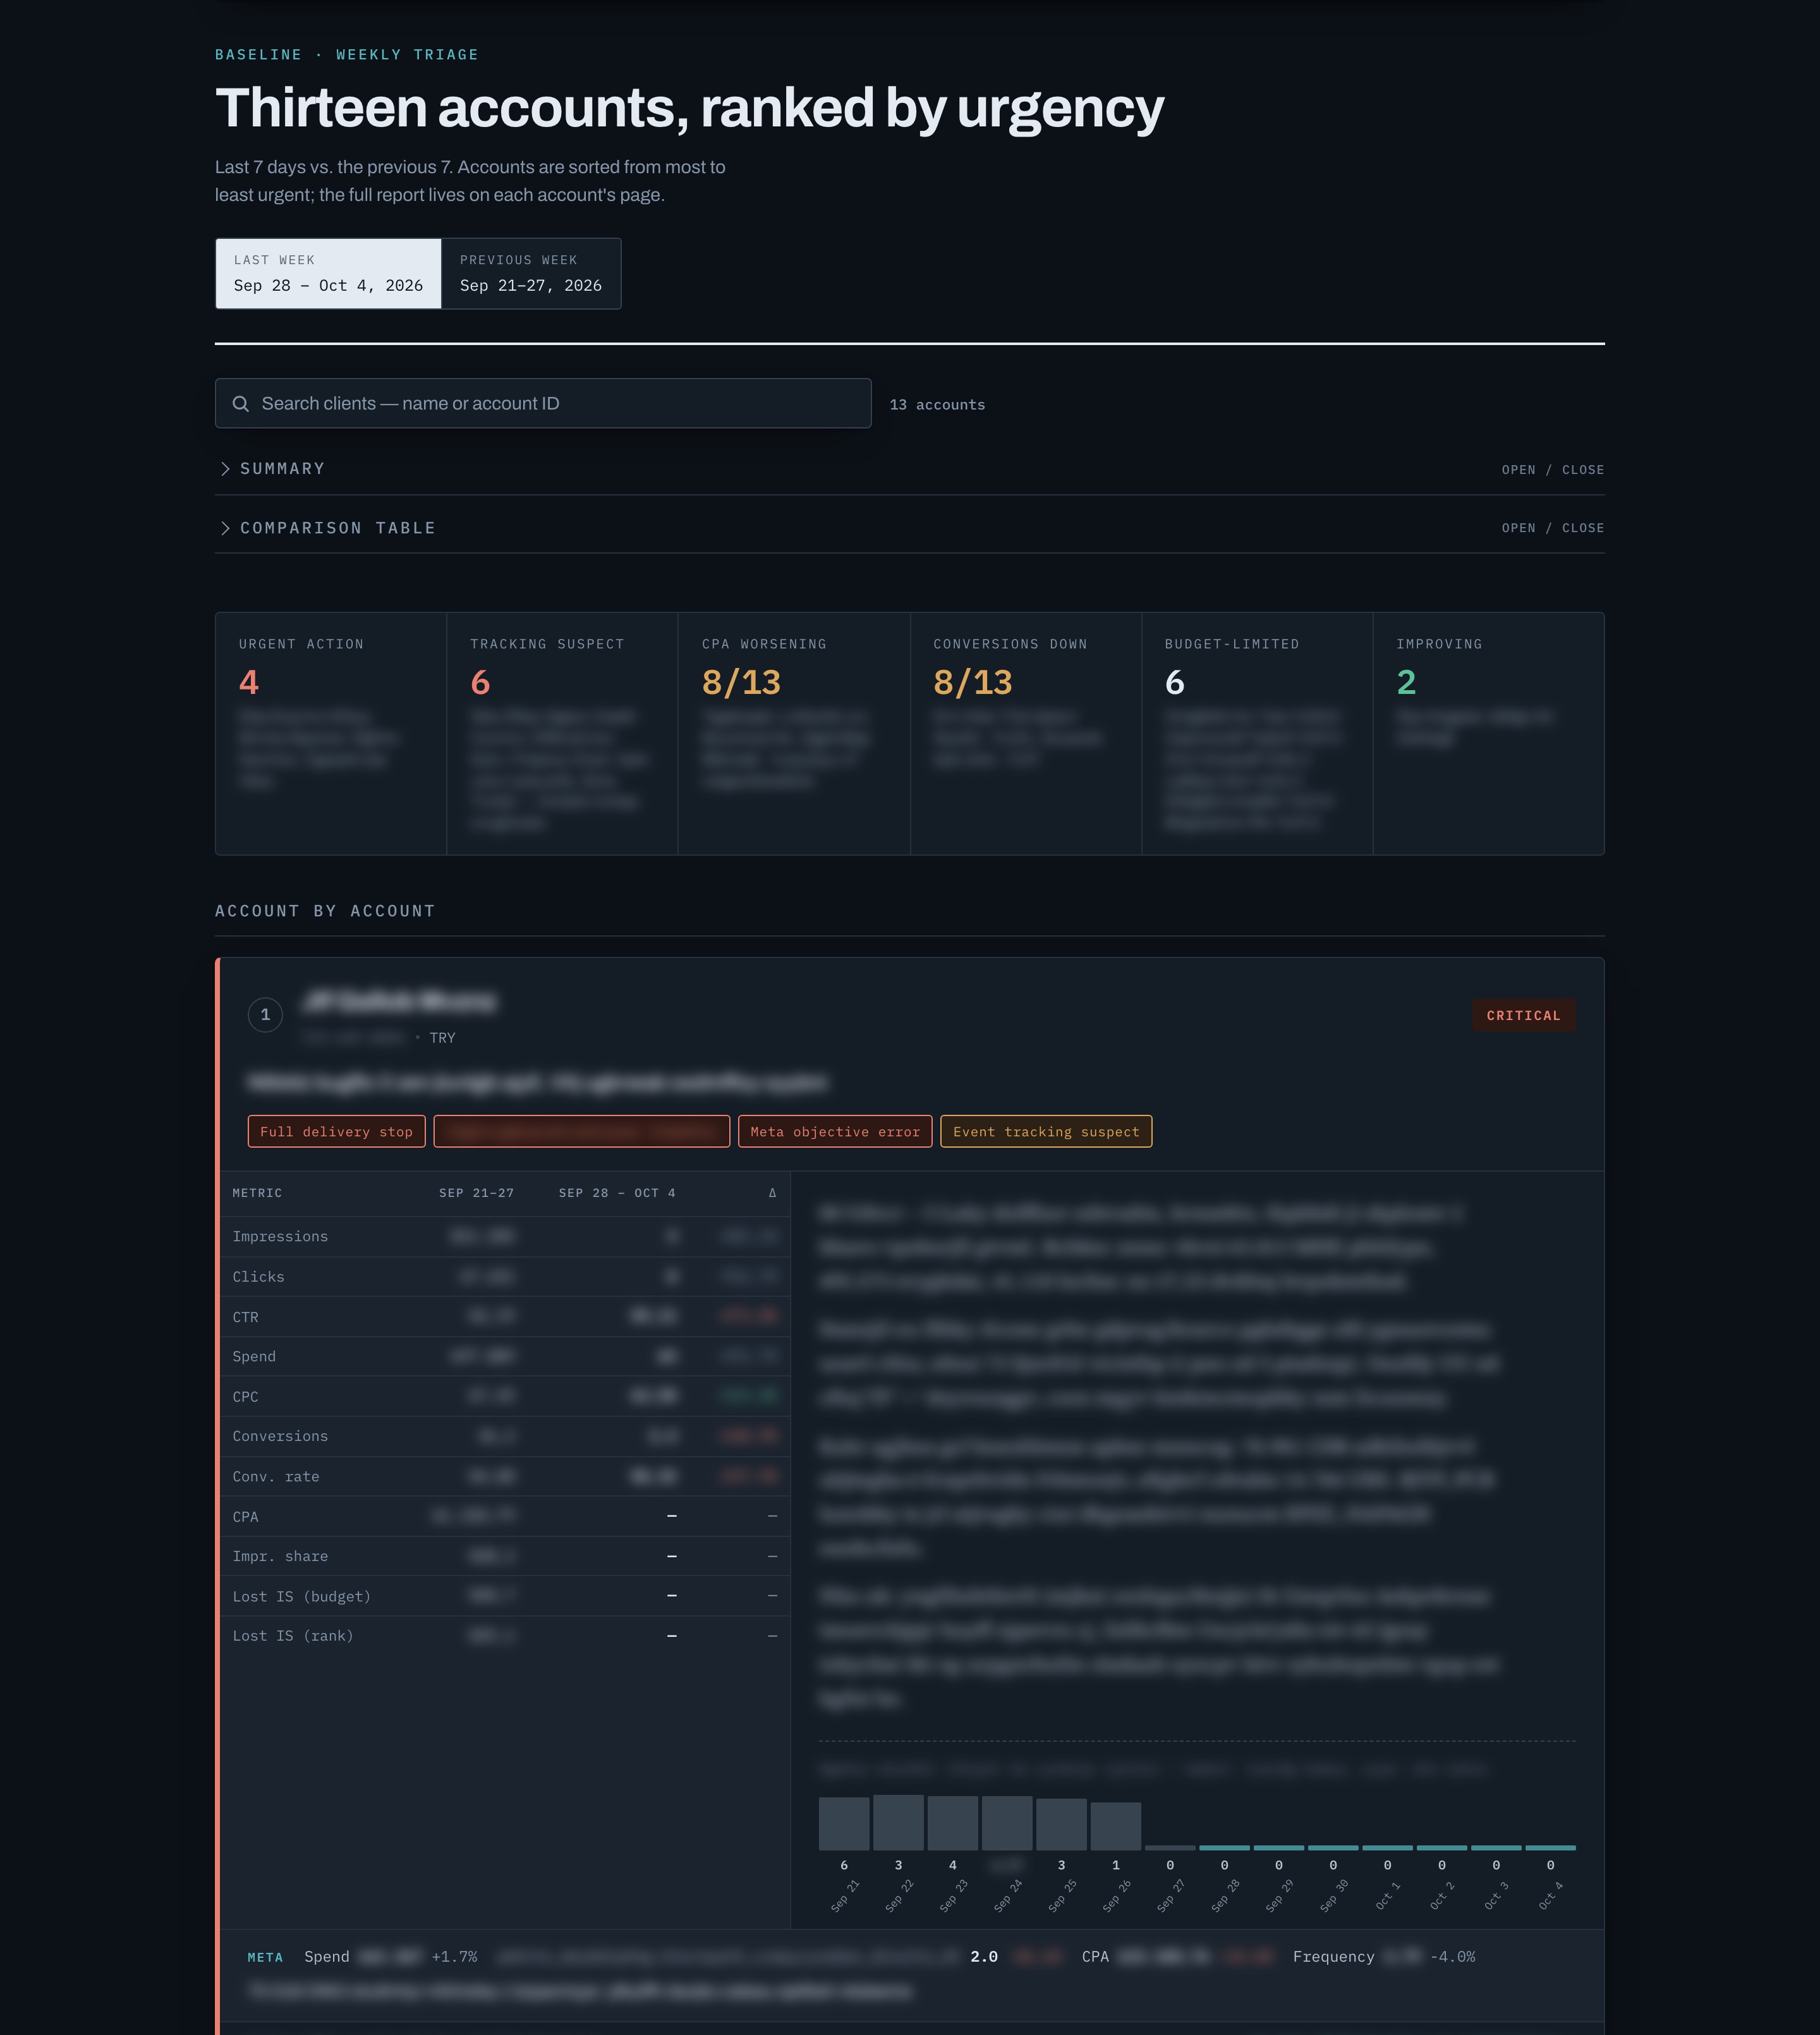Open the Urgent Action summary card
This screenshot has height=2035, width=1820.
[x=331, y=733]
